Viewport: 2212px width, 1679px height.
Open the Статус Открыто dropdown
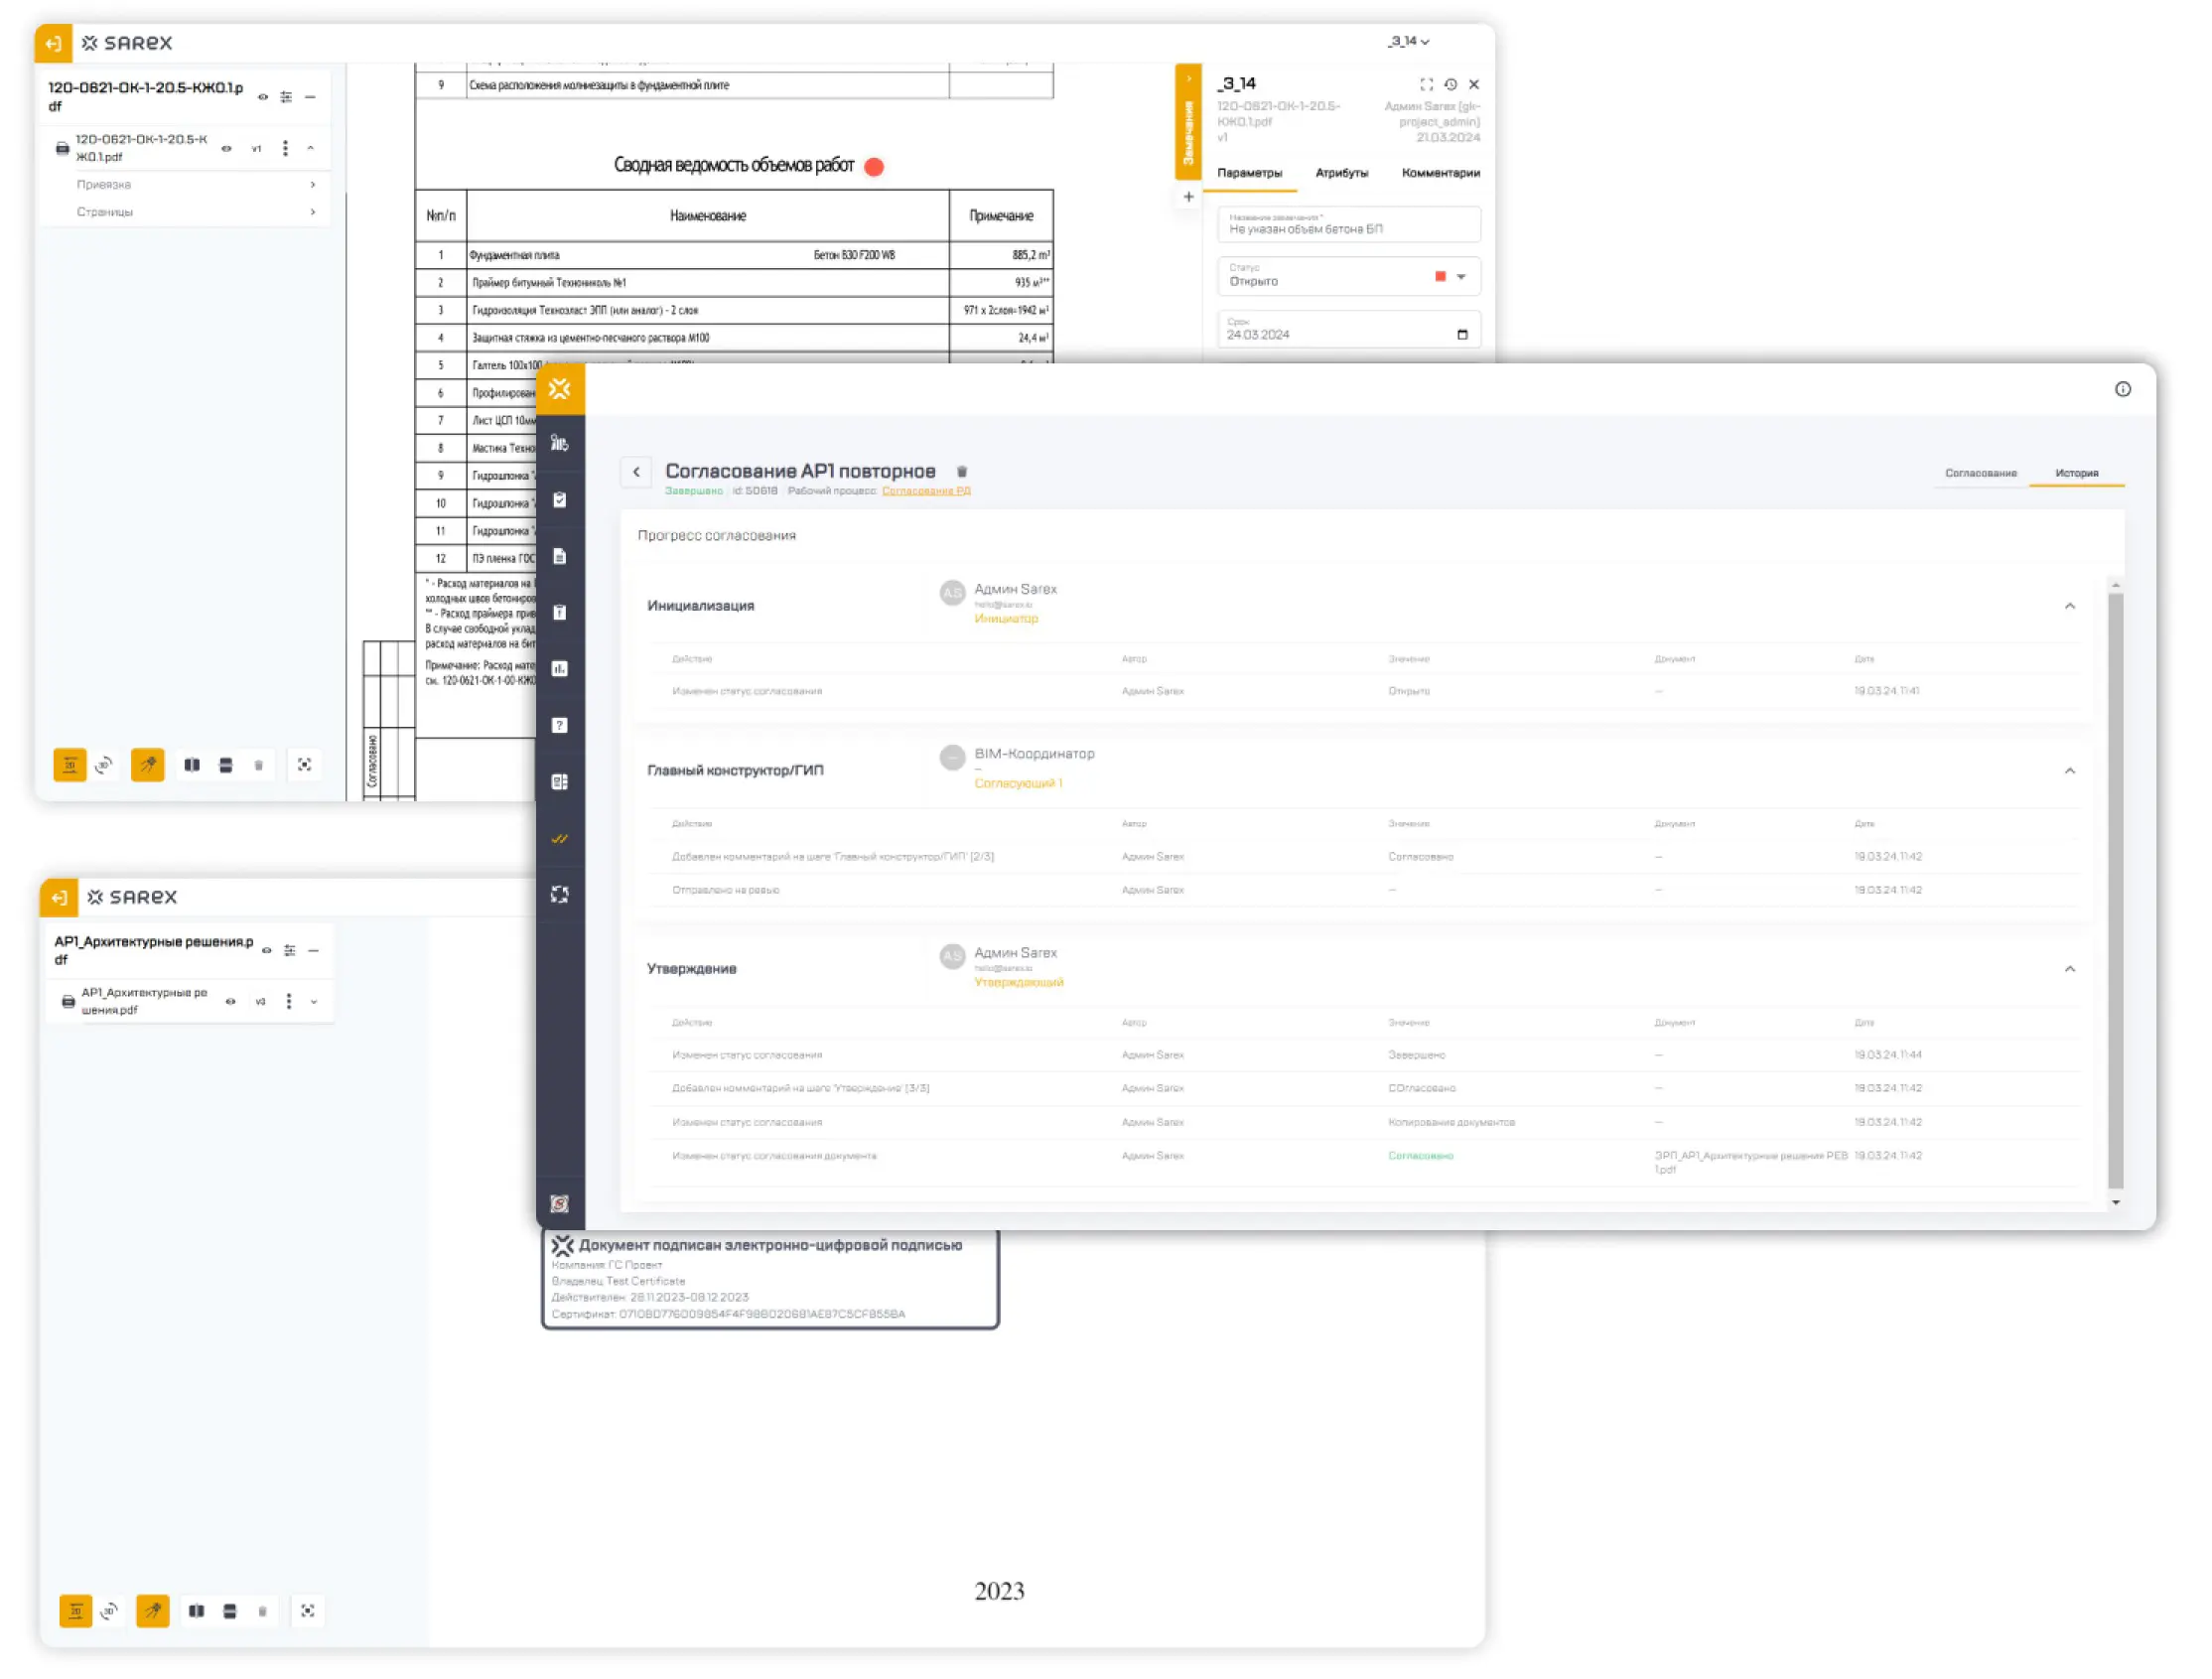point(1461,277)
